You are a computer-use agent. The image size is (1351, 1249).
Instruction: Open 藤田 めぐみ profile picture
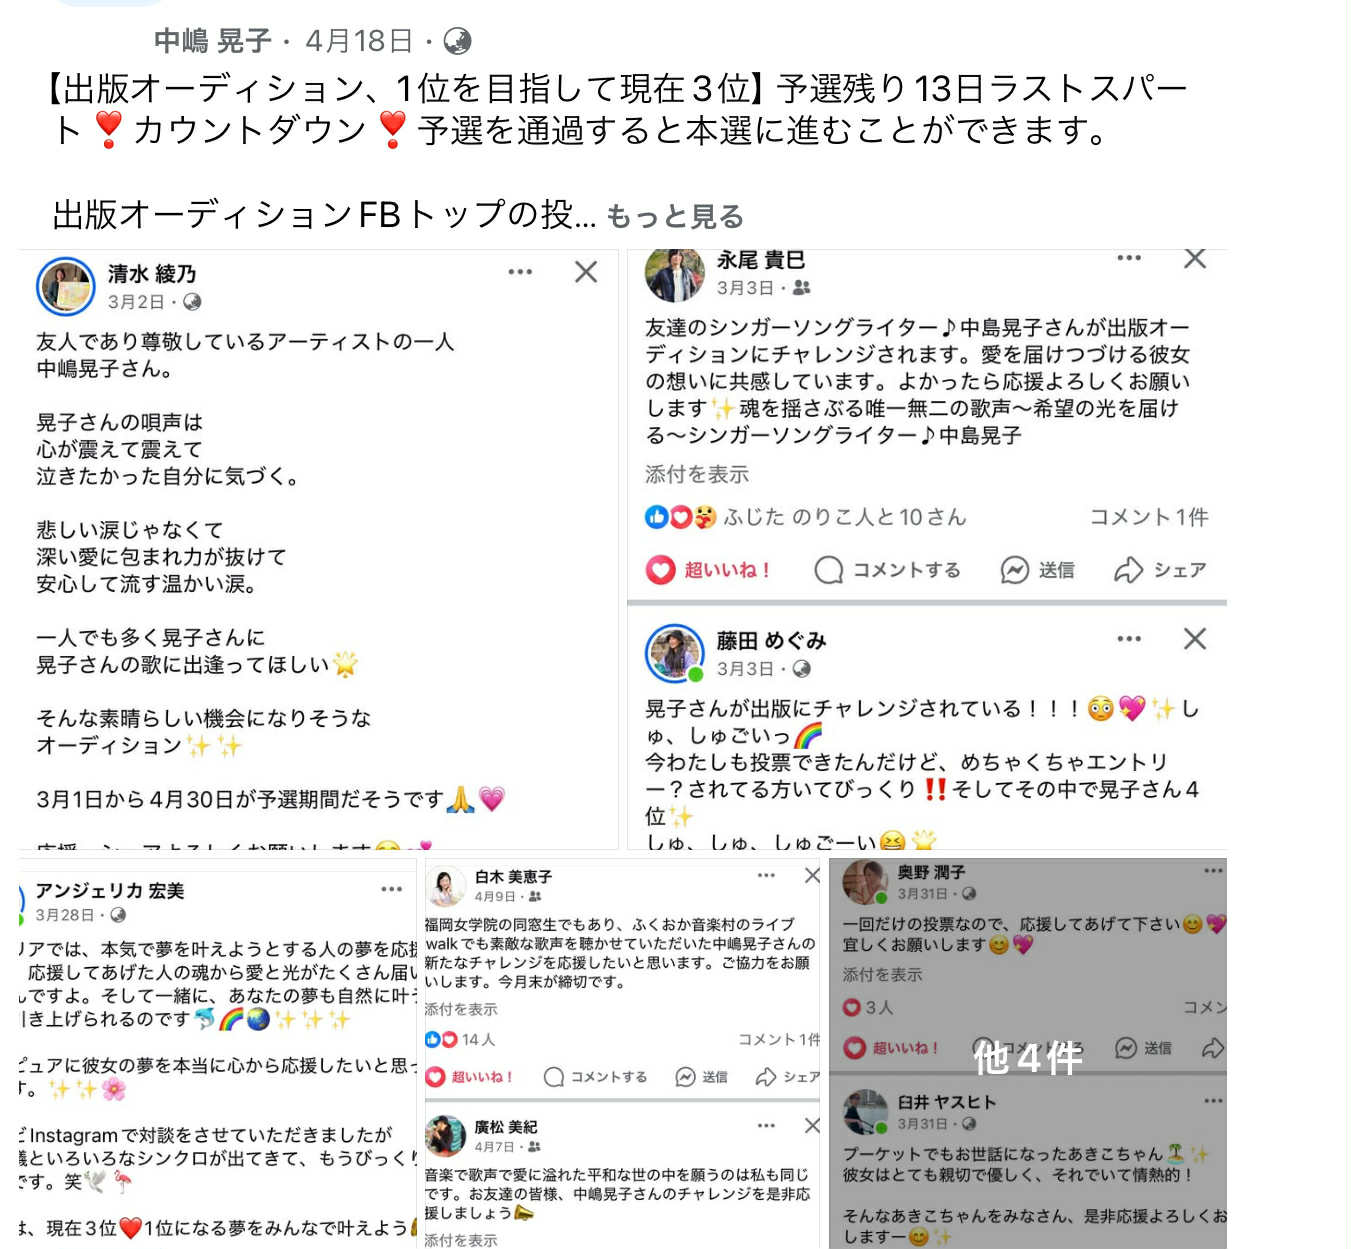click(675, 654)
